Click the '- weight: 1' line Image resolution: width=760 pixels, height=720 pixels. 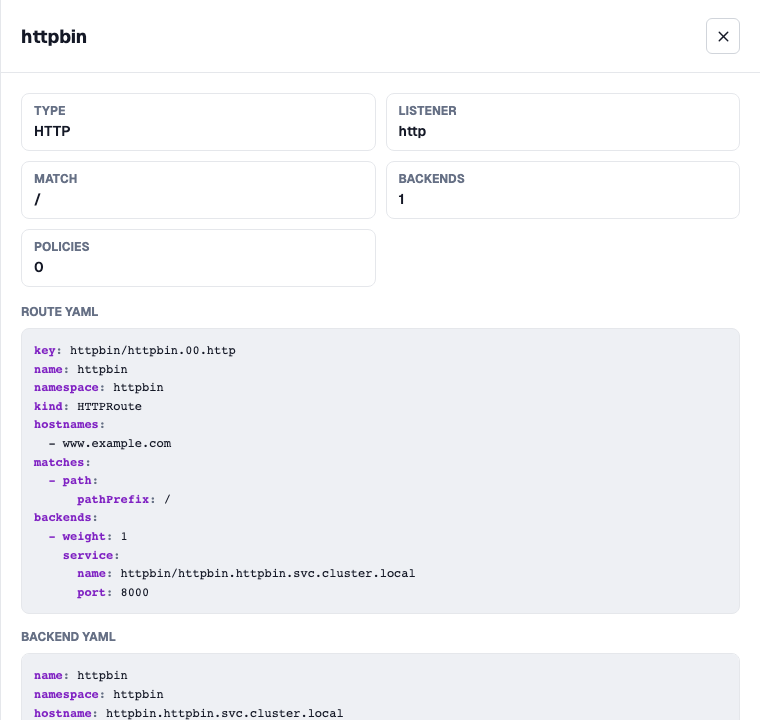click(88, 537)
